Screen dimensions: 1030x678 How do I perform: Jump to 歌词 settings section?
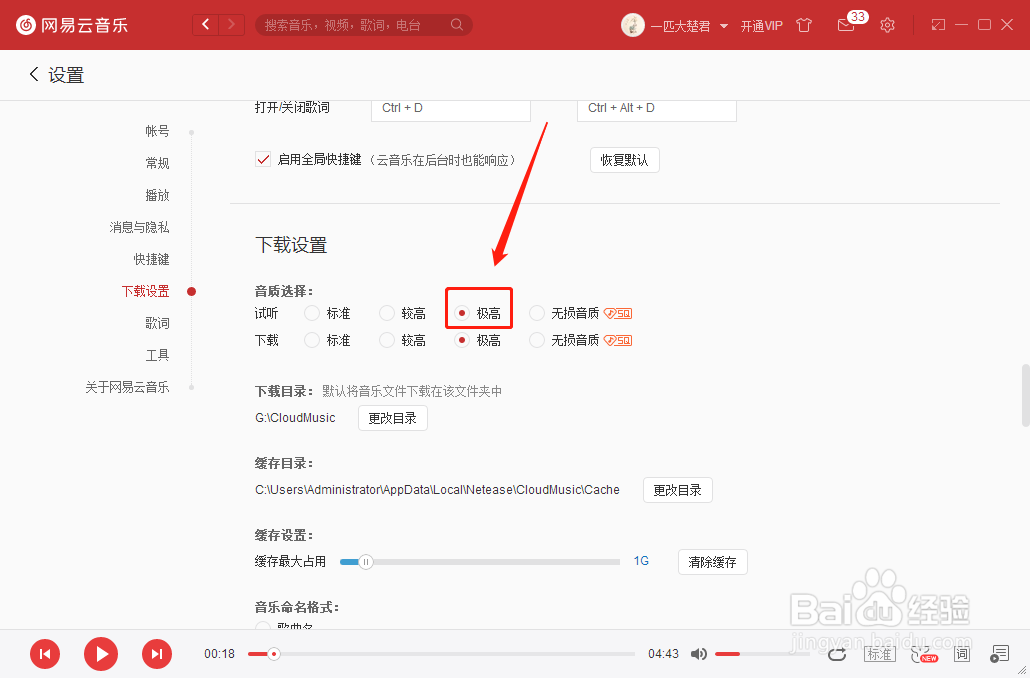pyautogui.click(x=158, y=323)
